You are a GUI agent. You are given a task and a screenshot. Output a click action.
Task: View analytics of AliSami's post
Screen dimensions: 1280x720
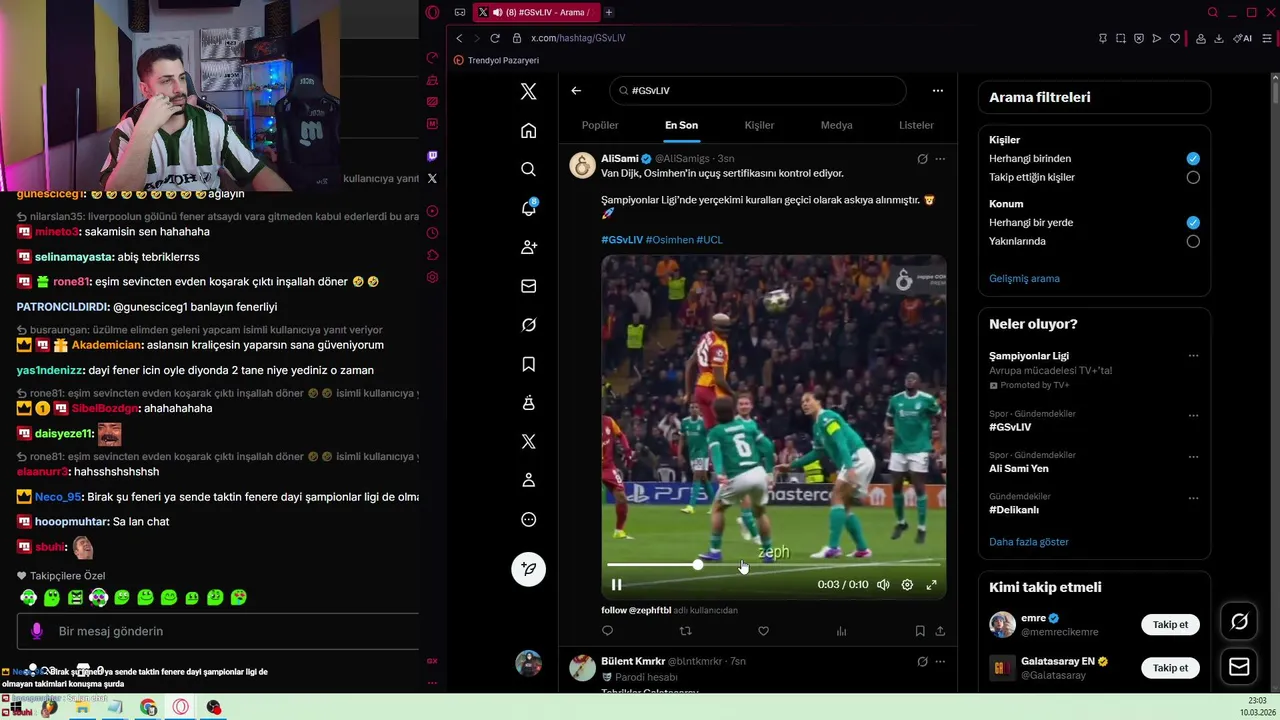[841, 631]
